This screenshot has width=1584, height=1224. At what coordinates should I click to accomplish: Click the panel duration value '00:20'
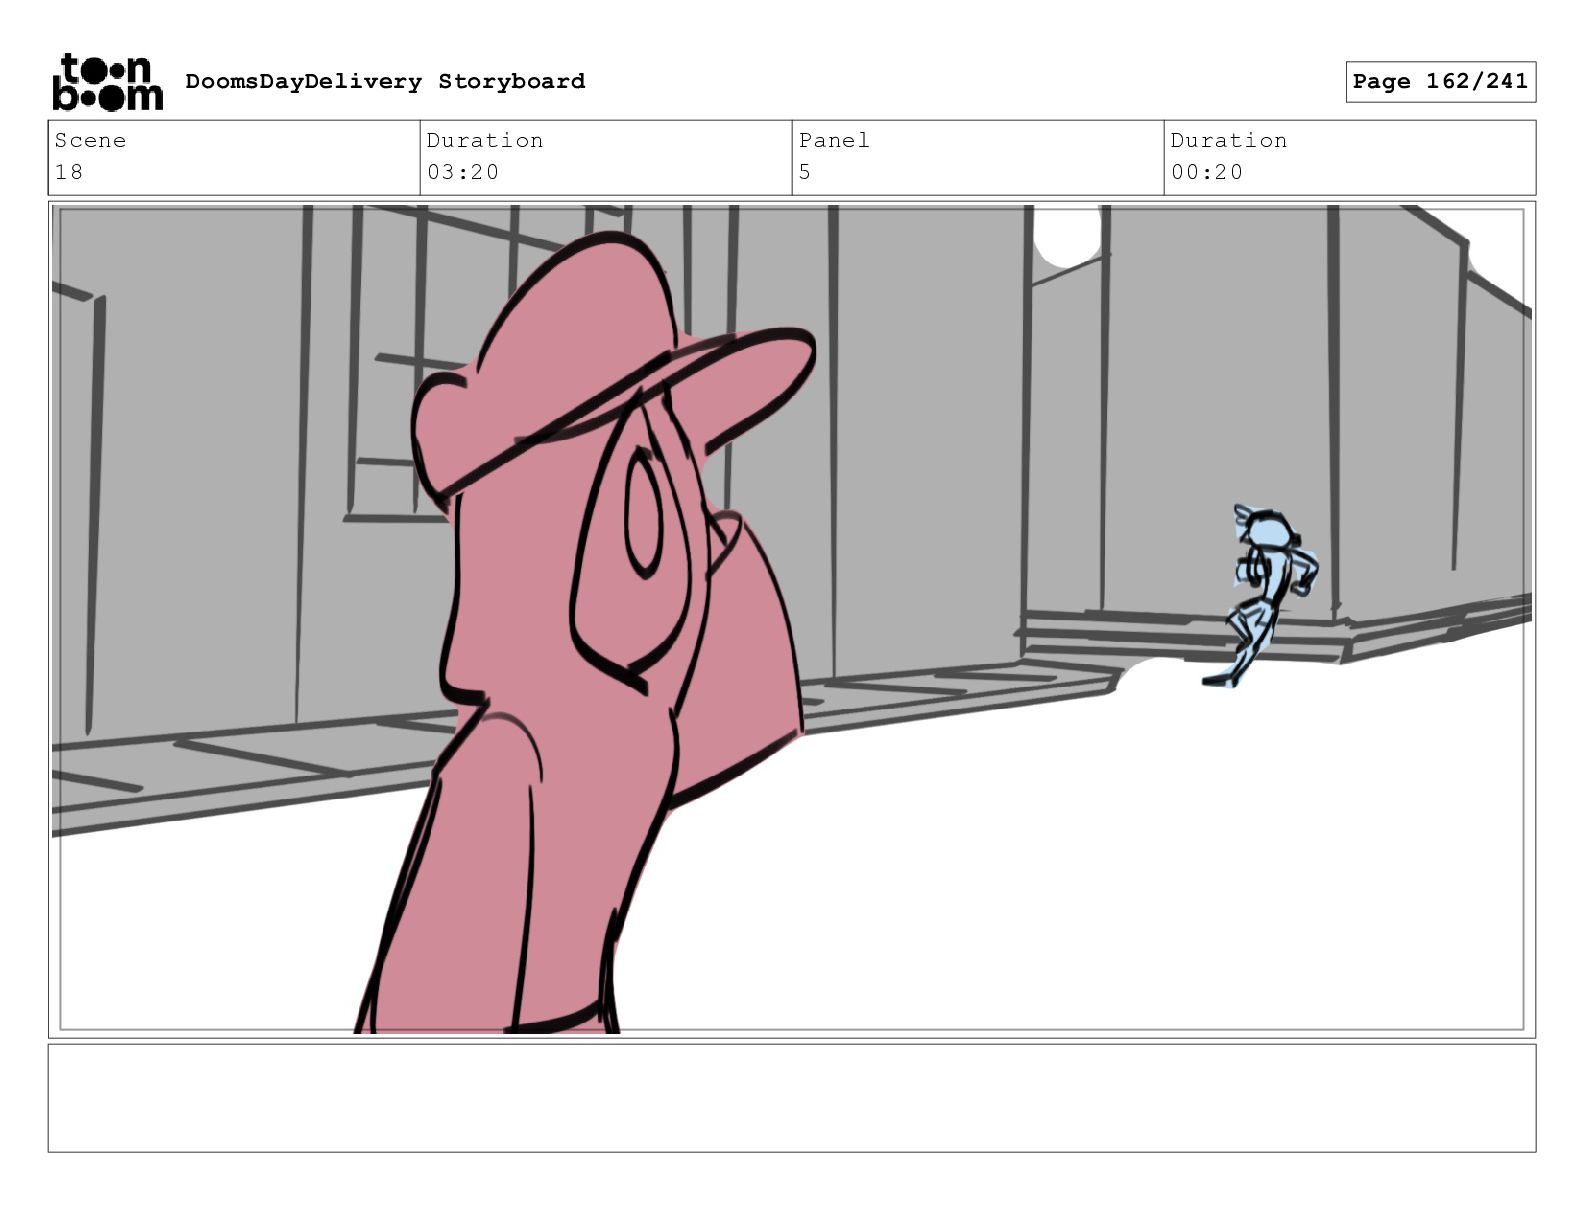click(1207, 172)
